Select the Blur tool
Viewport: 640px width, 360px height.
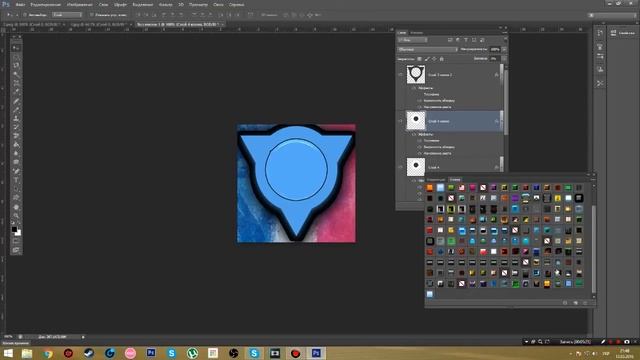coord(16,154)
